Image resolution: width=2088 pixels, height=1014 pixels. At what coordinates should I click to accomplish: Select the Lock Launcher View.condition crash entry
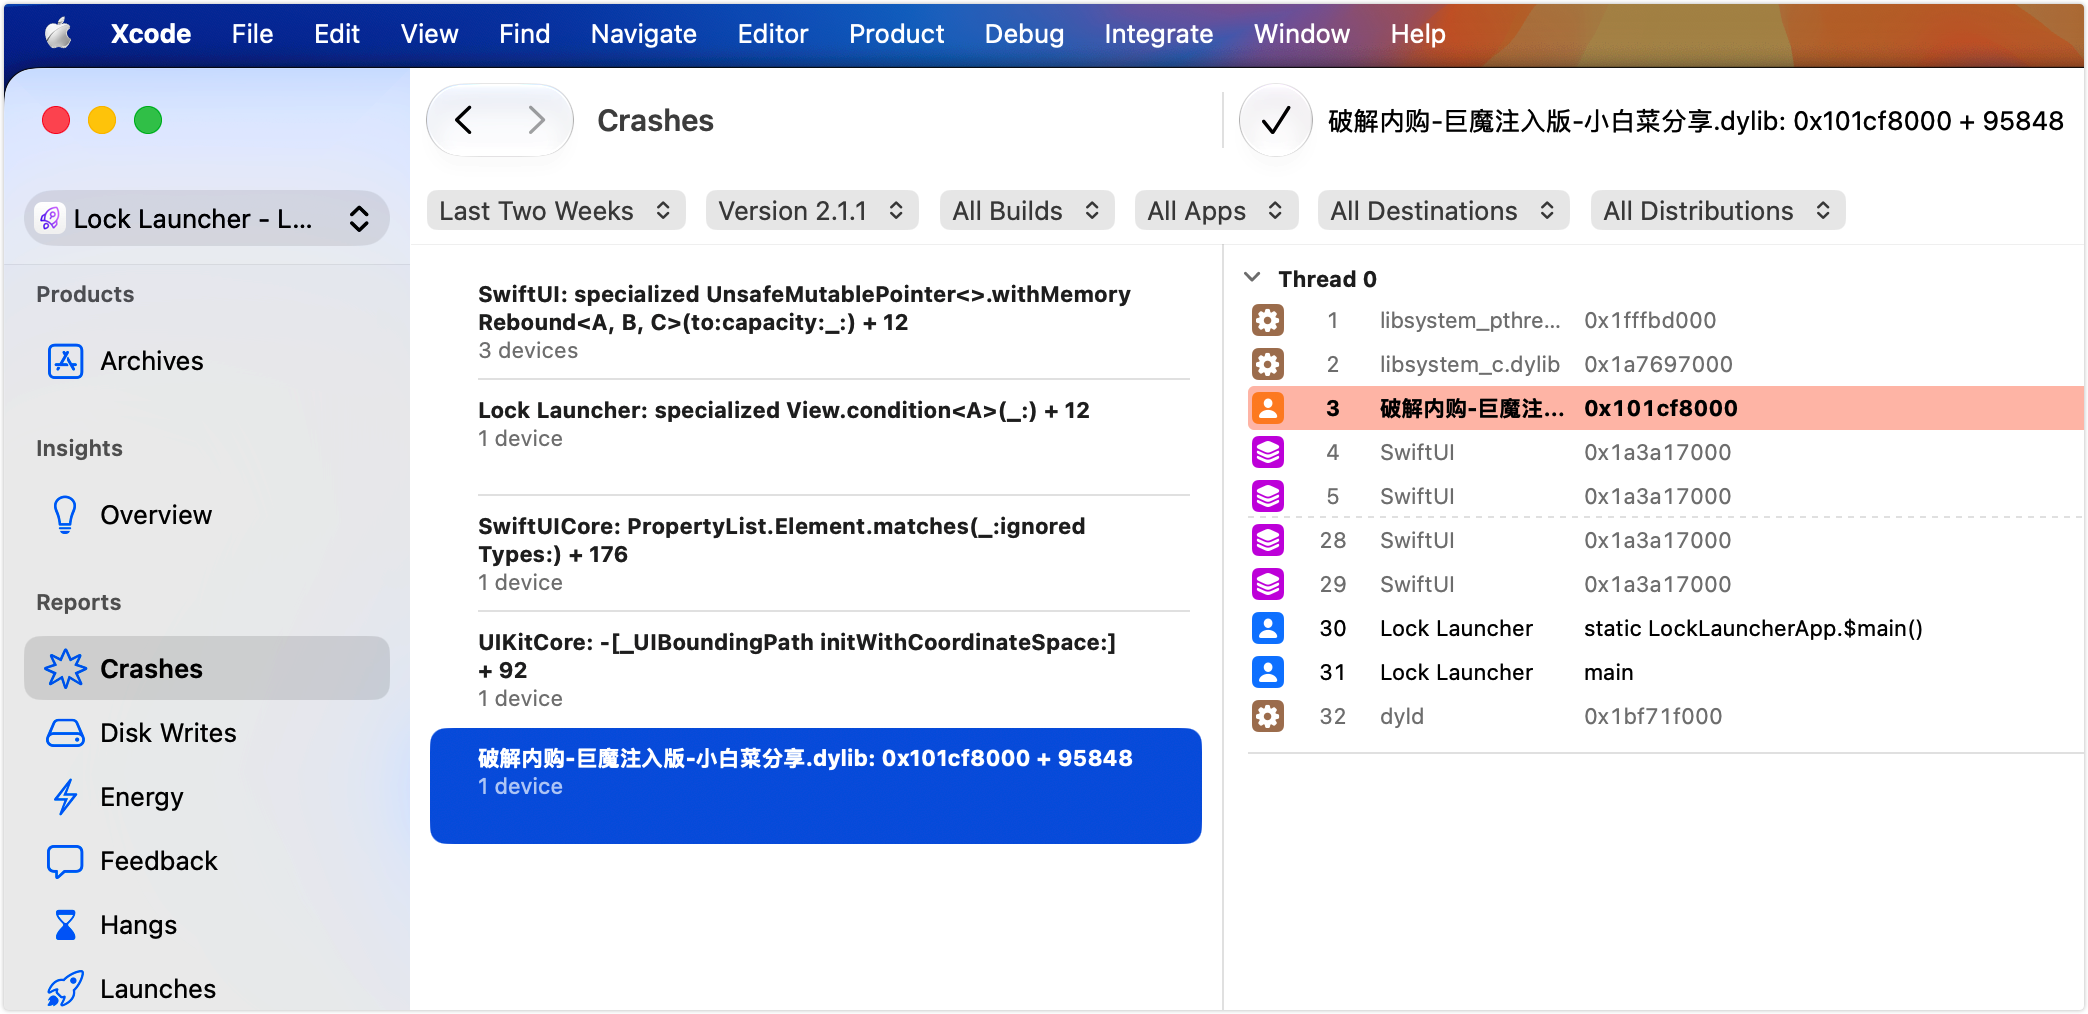(816, 438)
